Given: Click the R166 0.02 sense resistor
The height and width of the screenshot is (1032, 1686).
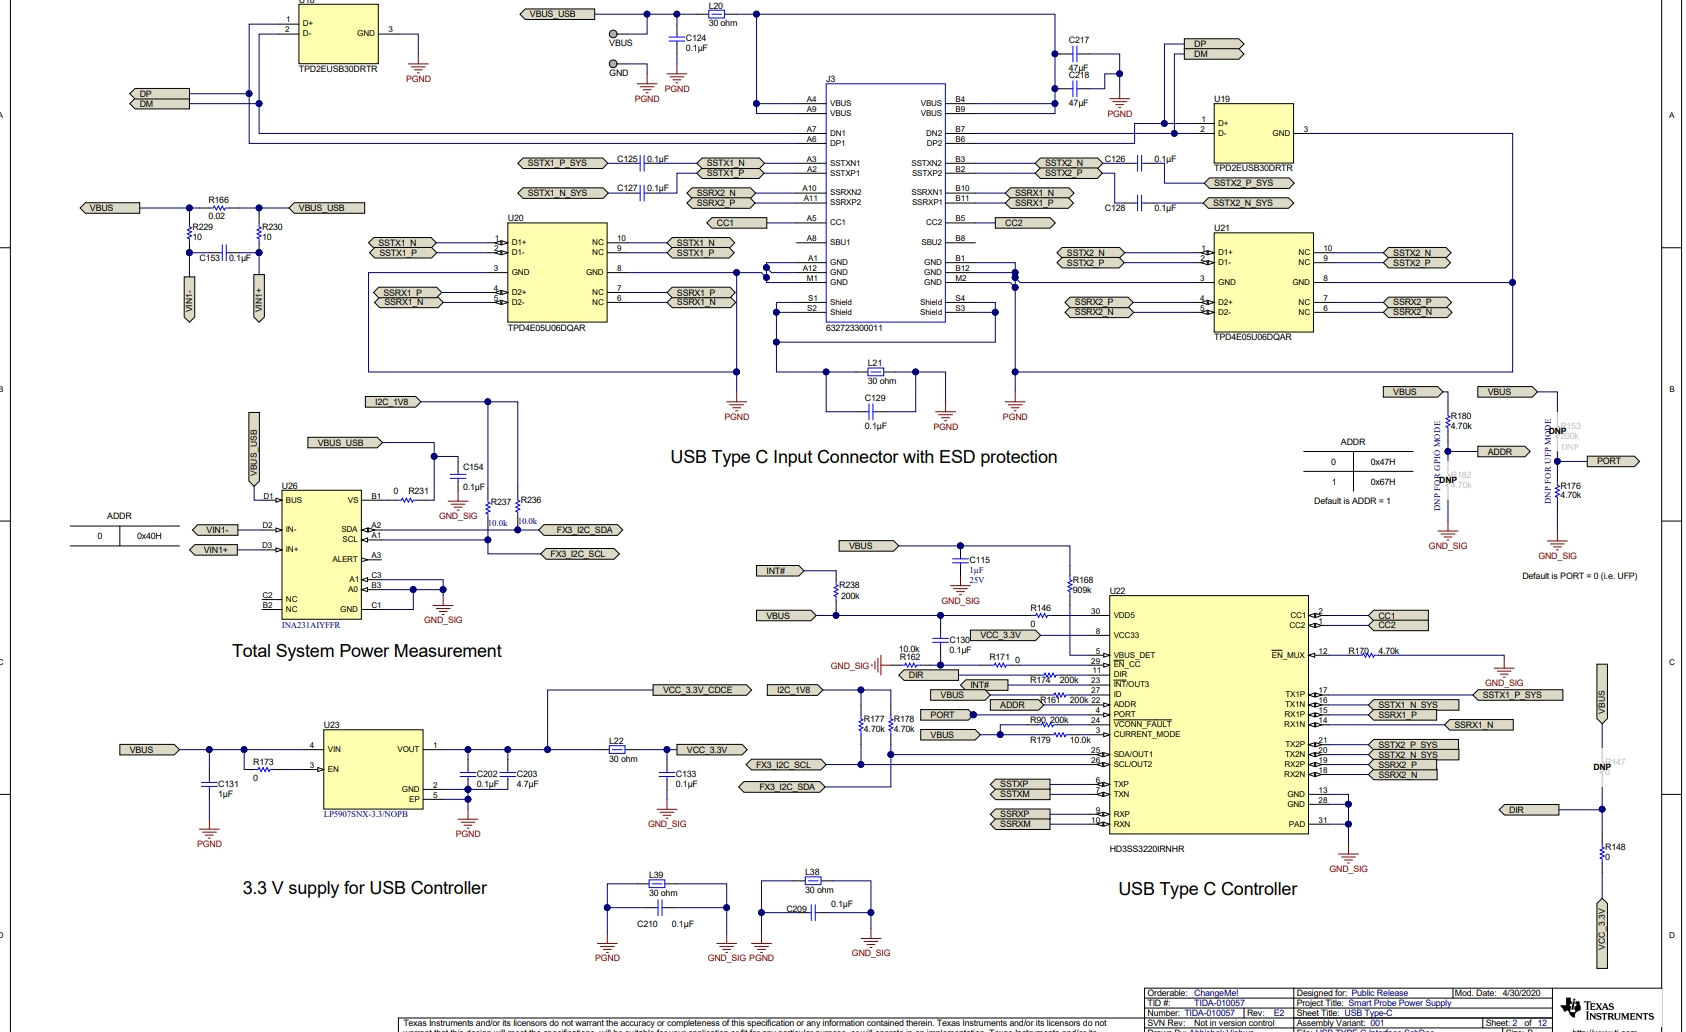Looking at the screenshot, I should [218, 208].
